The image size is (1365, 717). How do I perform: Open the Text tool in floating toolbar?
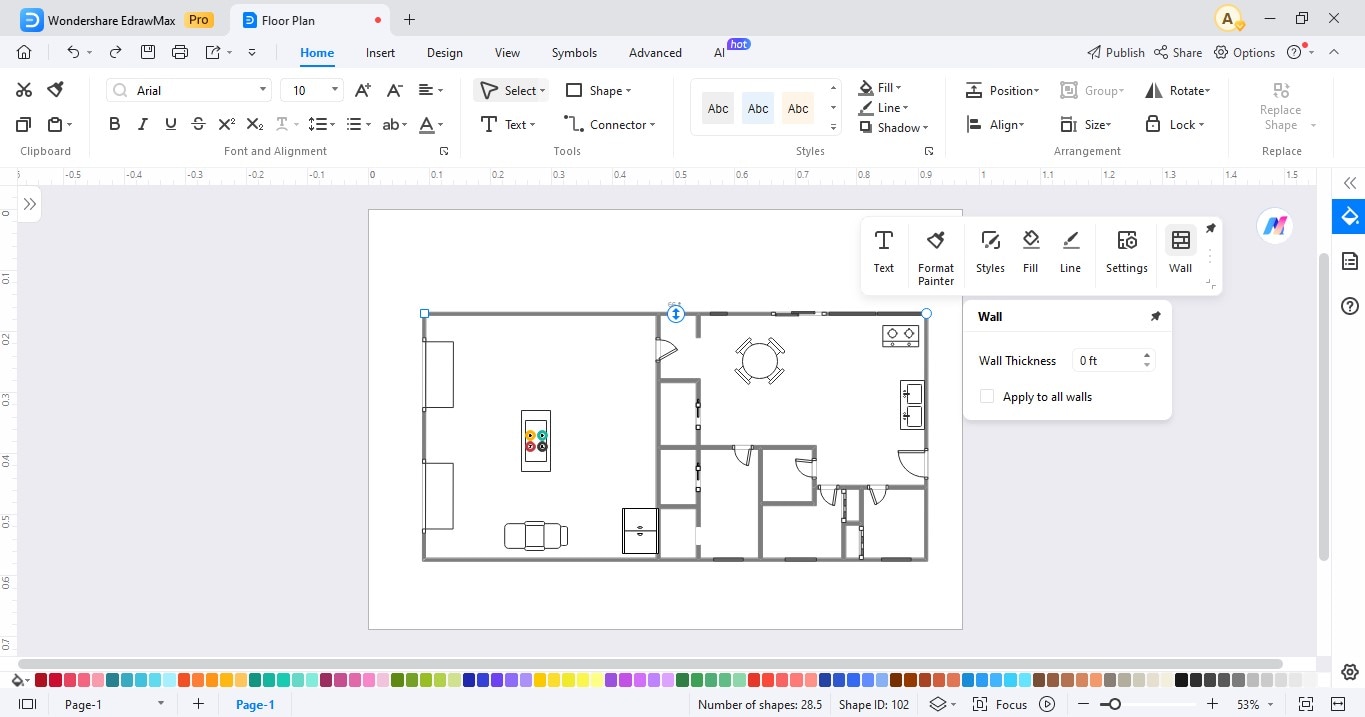[884, 250]
